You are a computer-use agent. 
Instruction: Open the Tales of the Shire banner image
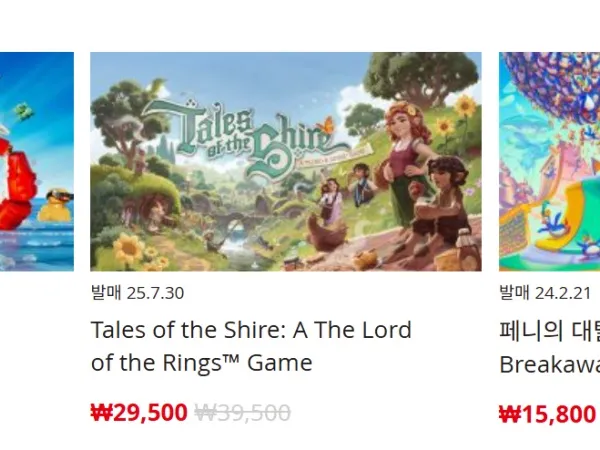coord(286,161)
